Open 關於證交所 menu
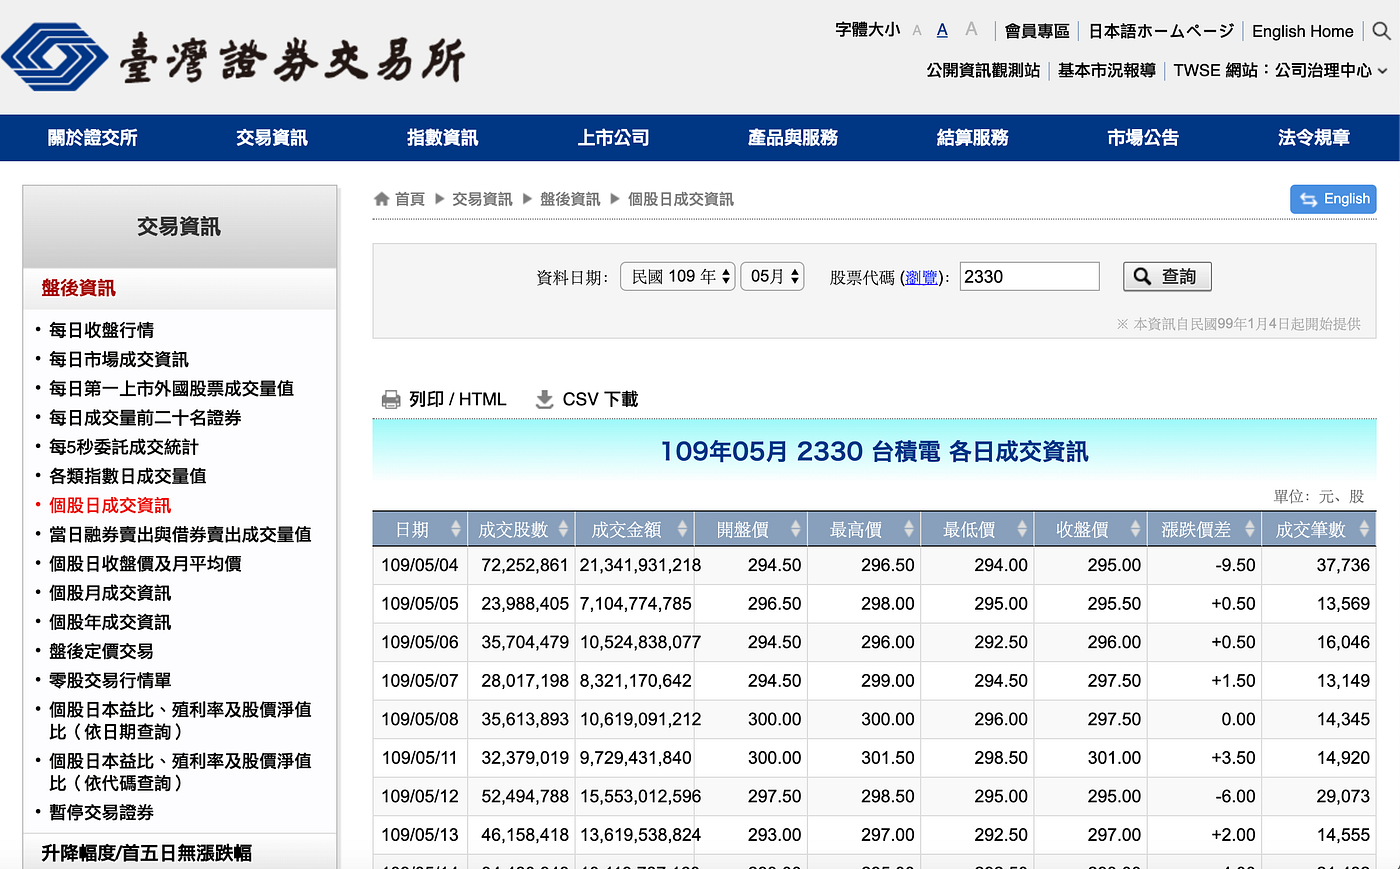1400x869 pixels. click(93, 138)
